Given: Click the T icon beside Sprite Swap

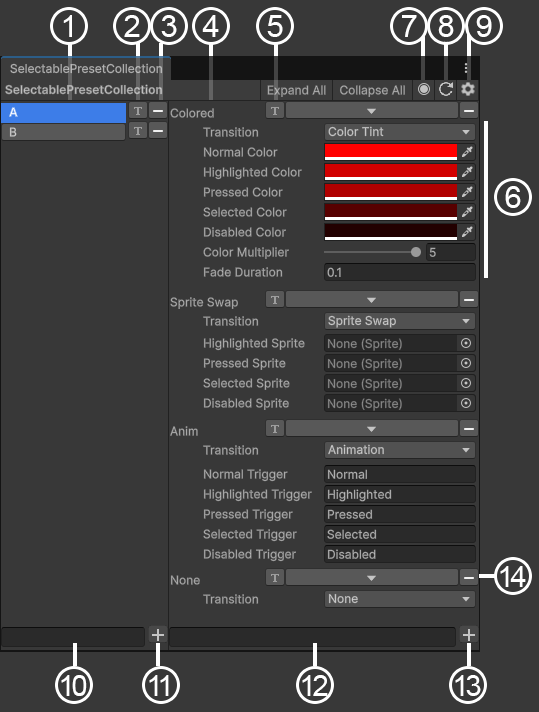Looking at the screenshot, I should 275,300.
